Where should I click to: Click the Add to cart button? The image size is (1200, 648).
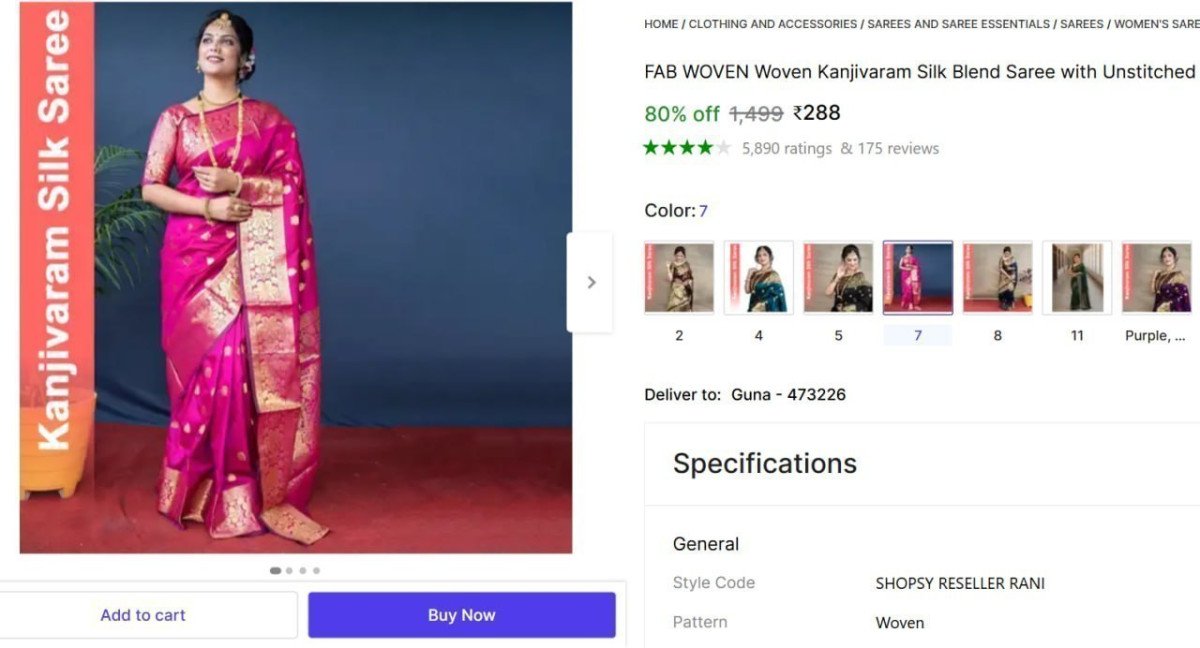pyautogui.click(x=143, y=614)
